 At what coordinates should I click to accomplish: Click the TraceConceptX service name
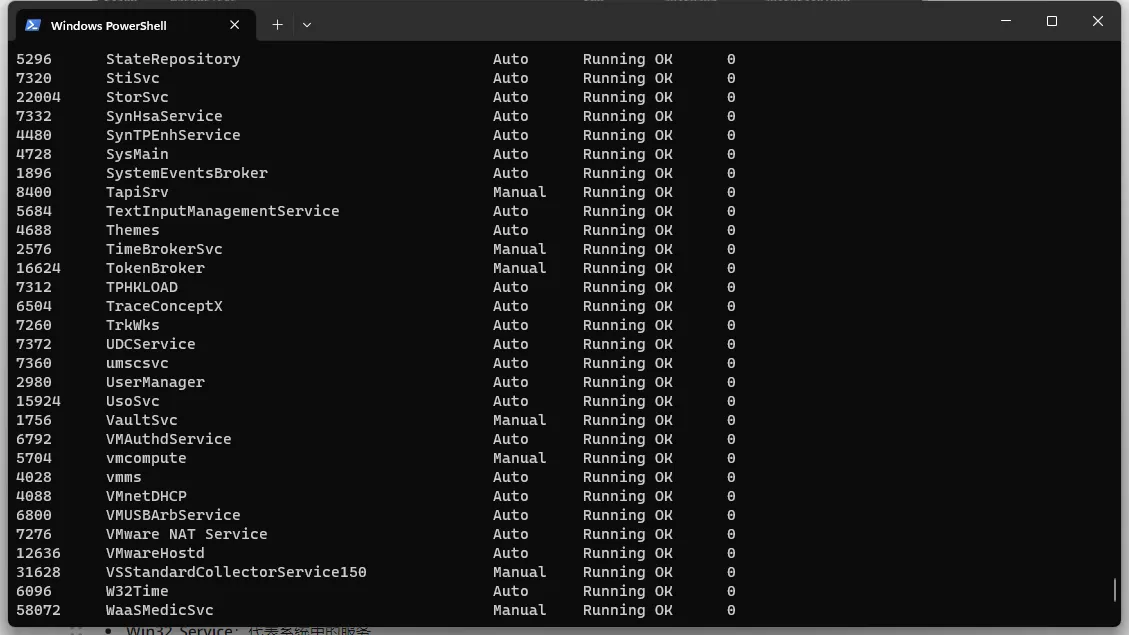tap(164, 306)
